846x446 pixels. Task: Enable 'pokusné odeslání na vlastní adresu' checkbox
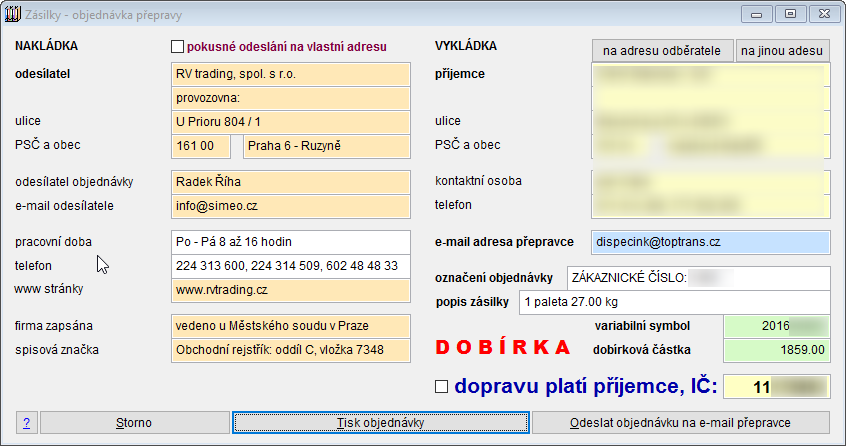click(x=178, y=46)
